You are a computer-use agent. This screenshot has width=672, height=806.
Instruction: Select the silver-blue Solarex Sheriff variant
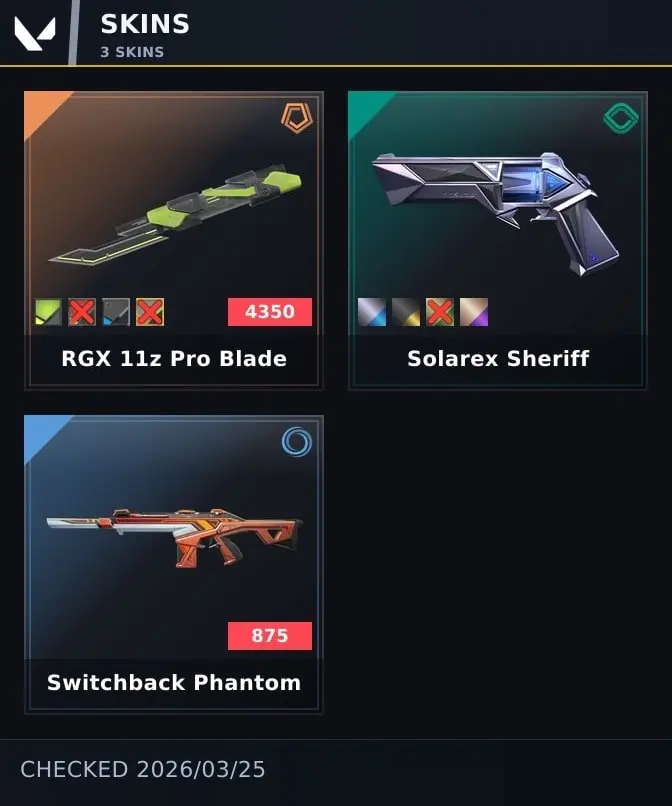coord(372,312)
